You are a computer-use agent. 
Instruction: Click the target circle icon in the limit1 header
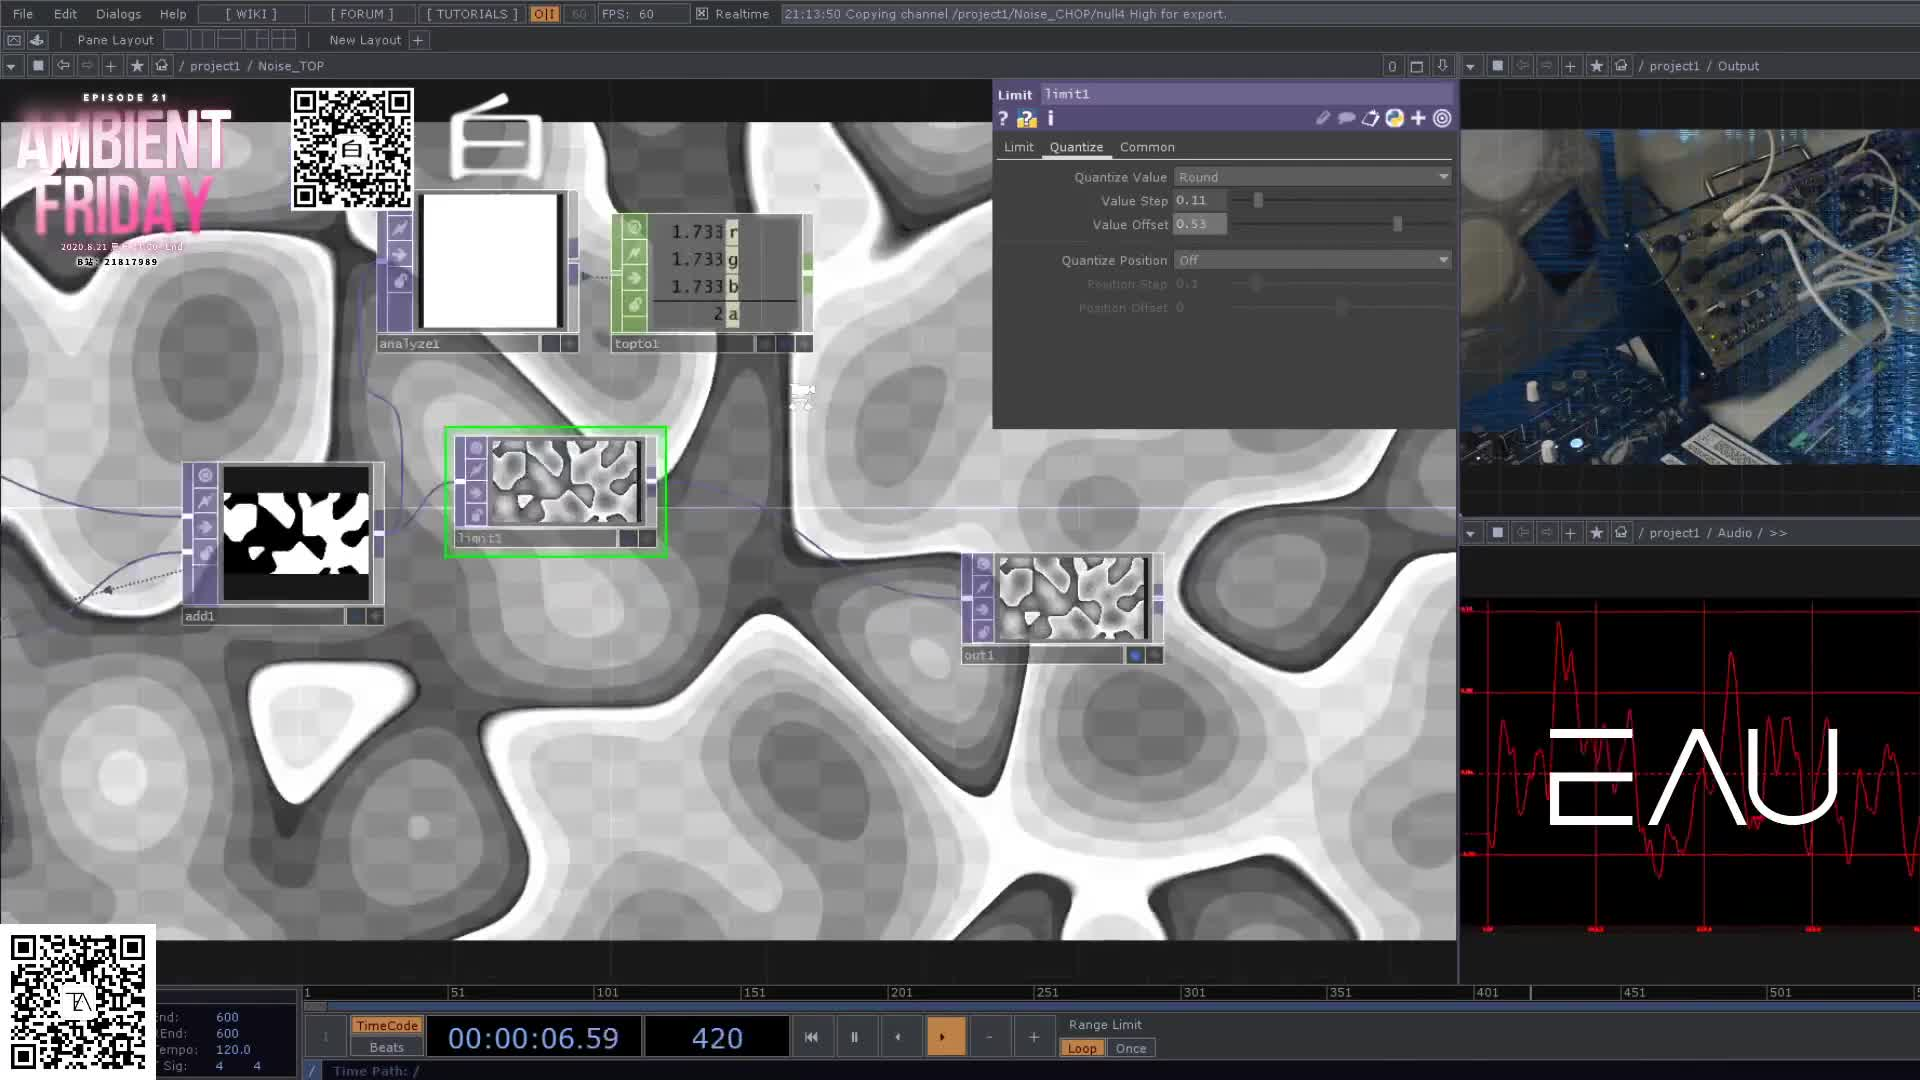click(x=1442, y=118)
